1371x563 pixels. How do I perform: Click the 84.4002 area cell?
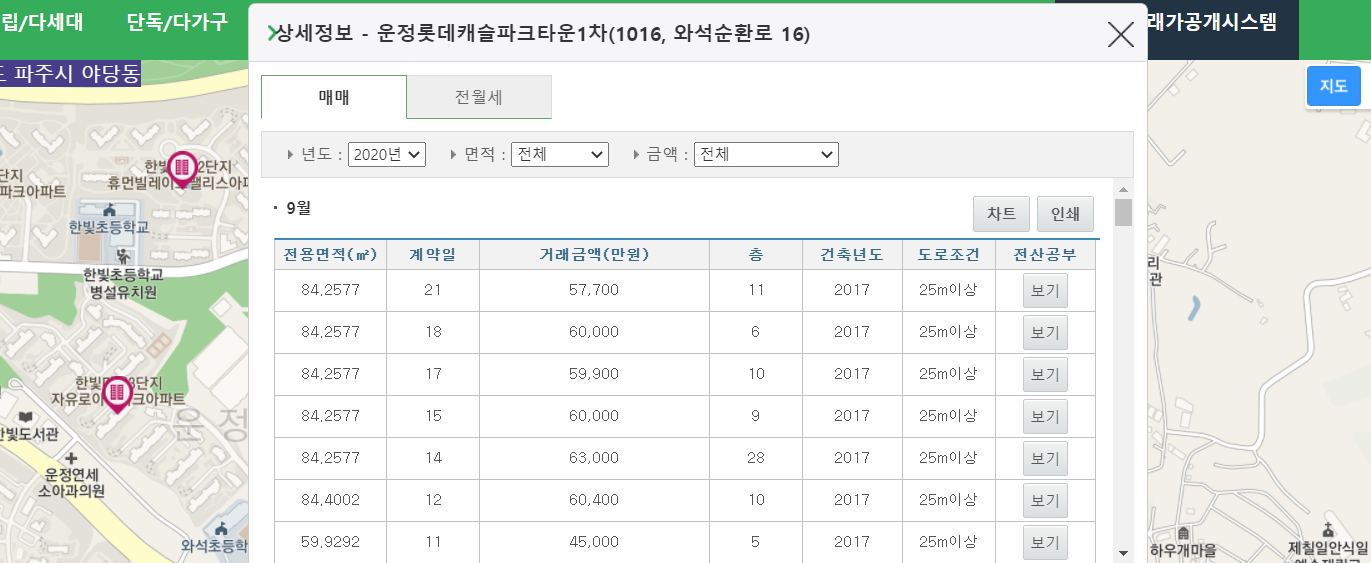[330, 500]
